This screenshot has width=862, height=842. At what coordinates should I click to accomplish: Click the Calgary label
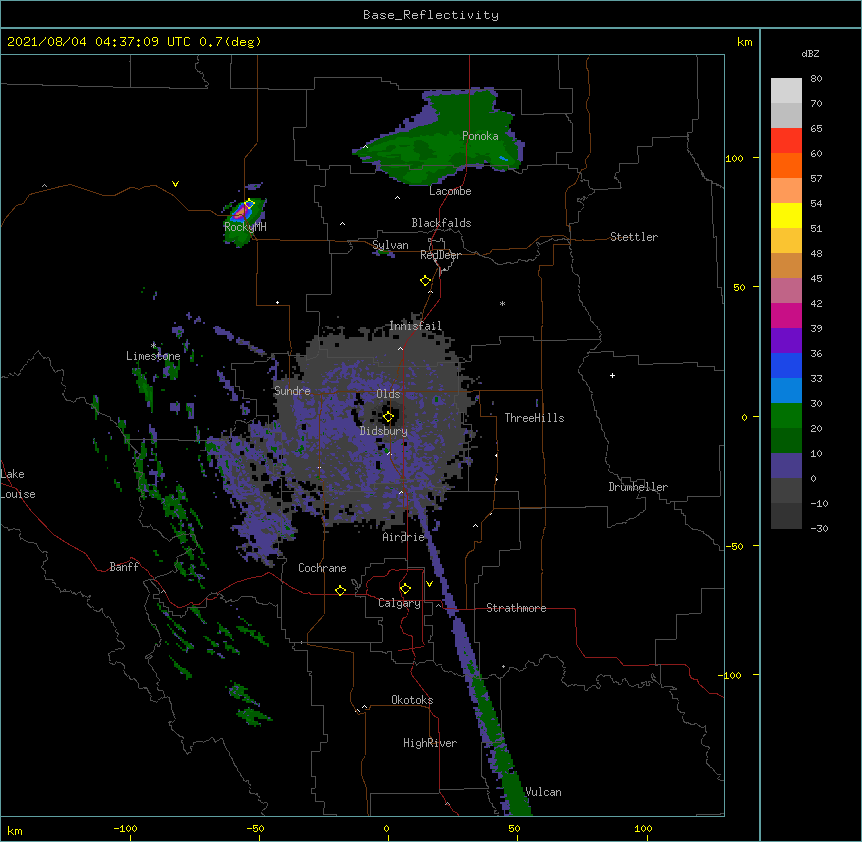pyautogui.click(x=399, y=603)
